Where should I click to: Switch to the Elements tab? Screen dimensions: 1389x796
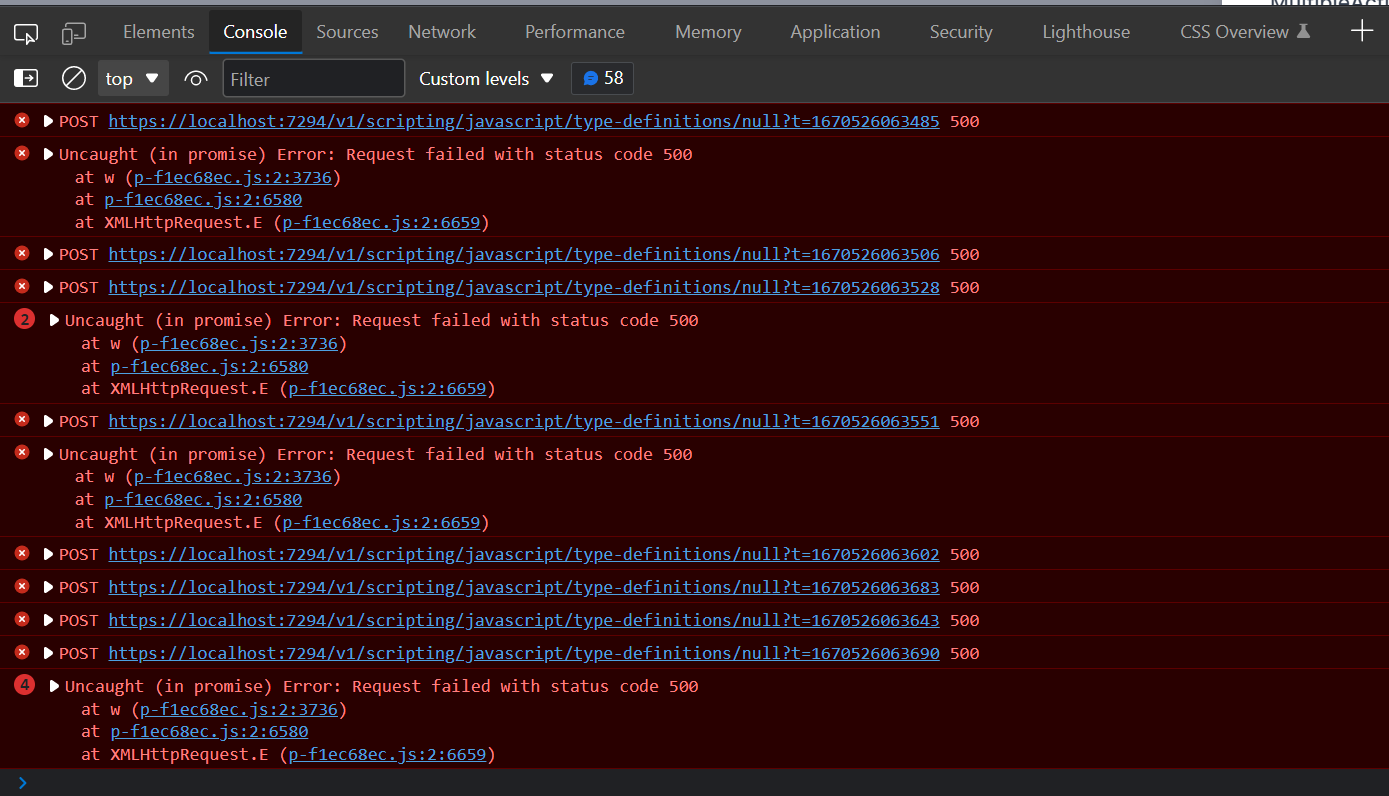point(159,32)
